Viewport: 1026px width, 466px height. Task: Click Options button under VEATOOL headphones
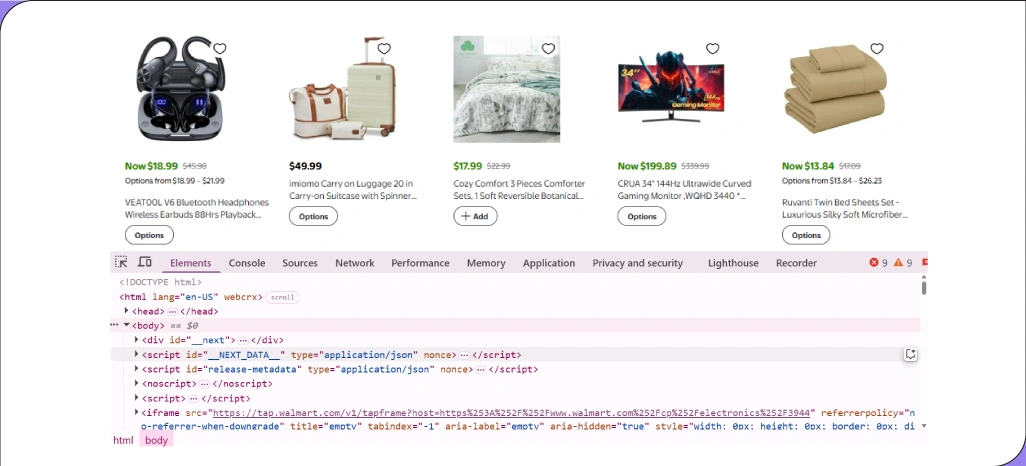click(x=149, y=235)
